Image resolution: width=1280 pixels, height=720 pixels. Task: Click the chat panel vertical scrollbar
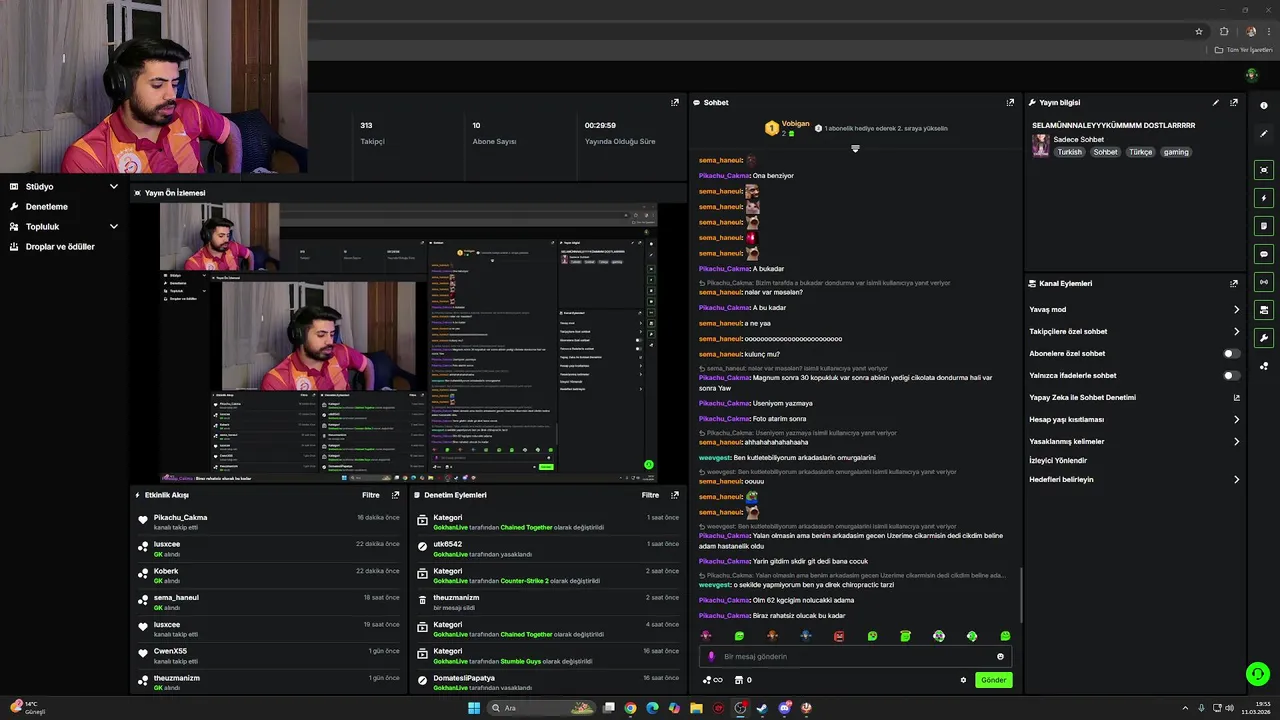[1020, 594]
